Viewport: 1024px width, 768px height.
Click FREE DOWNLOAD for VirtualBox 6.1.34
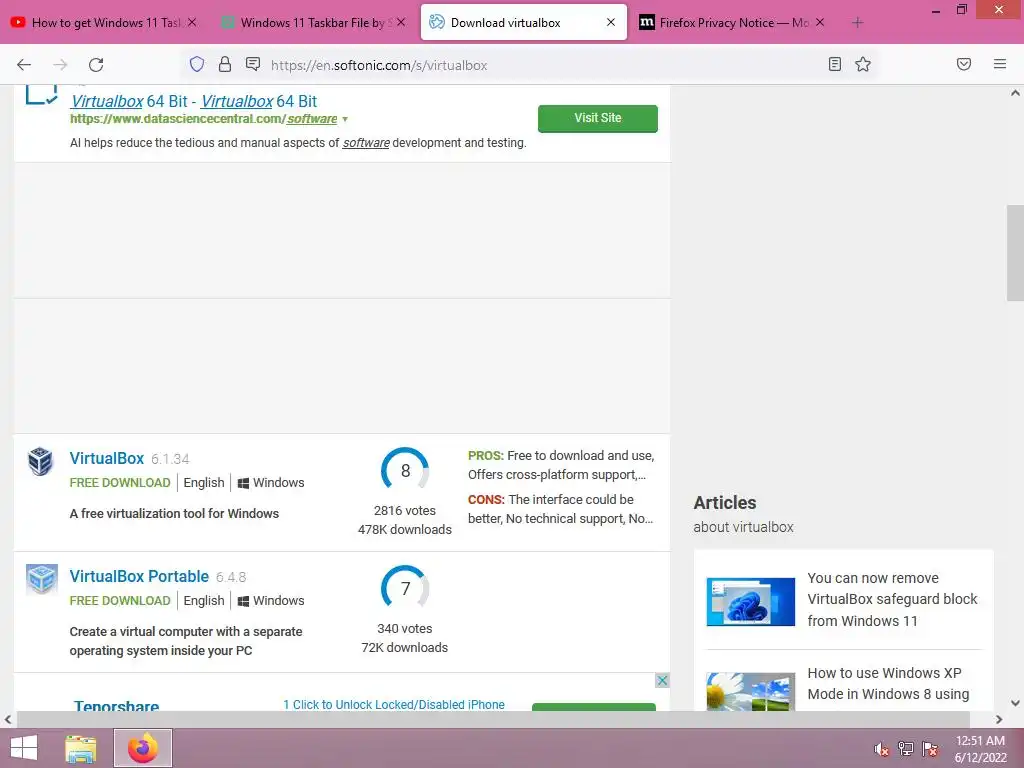pyautogui.click(x=120, y=483)
